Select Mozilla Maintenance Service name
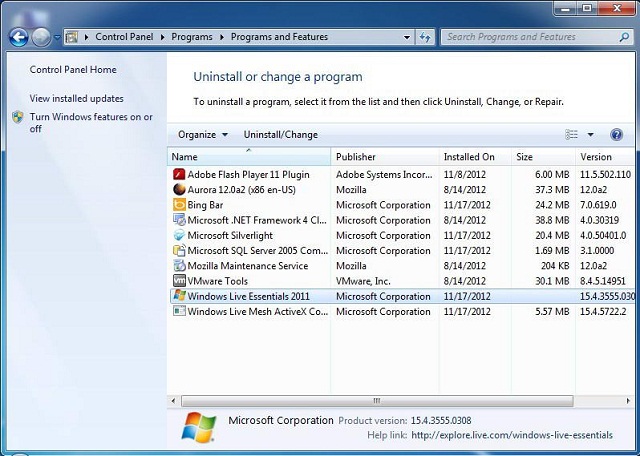This screenshot has height=456, width=640. tap(248, 266)
